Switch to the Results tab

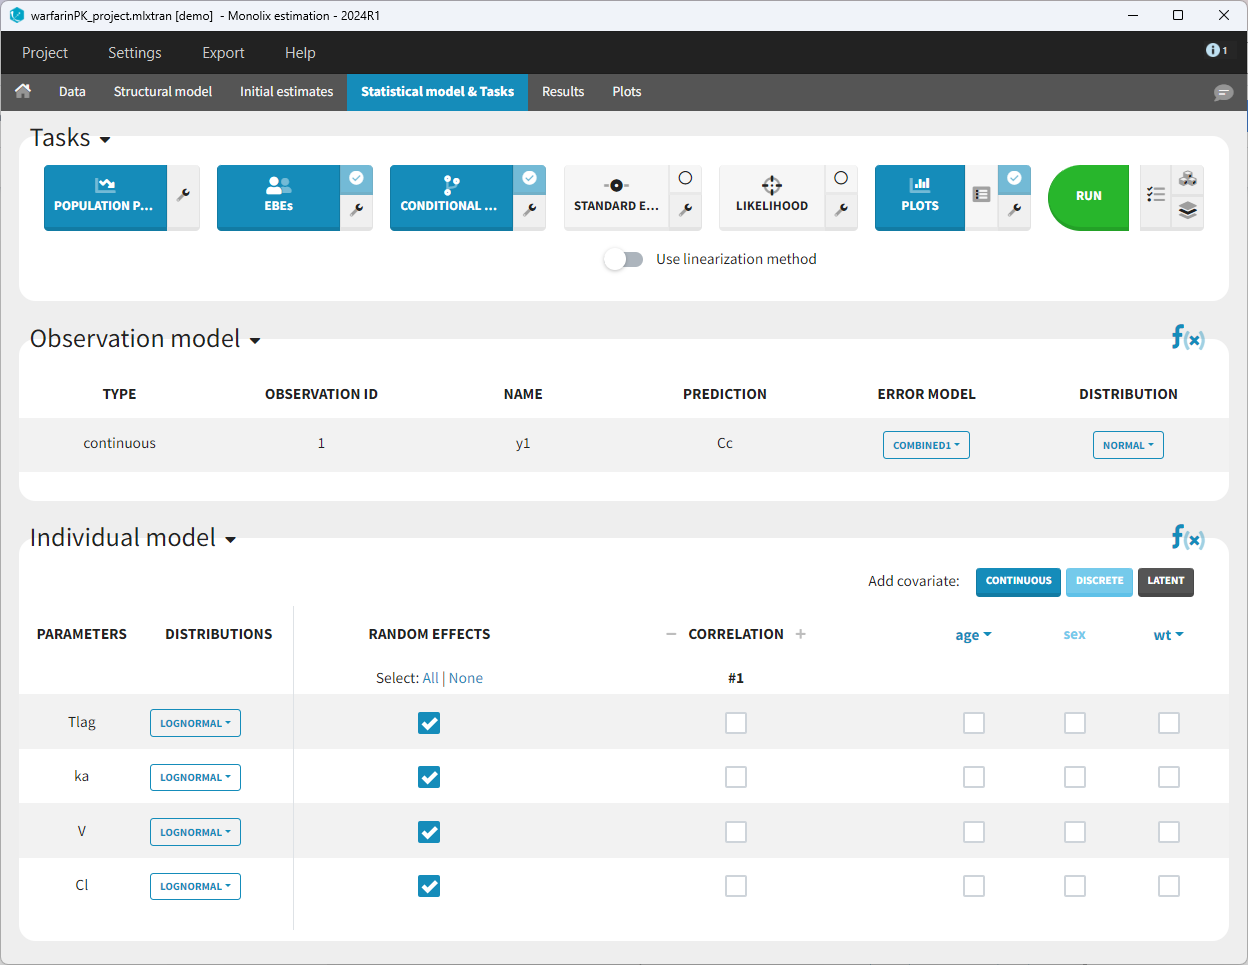(x=563, y=92)
